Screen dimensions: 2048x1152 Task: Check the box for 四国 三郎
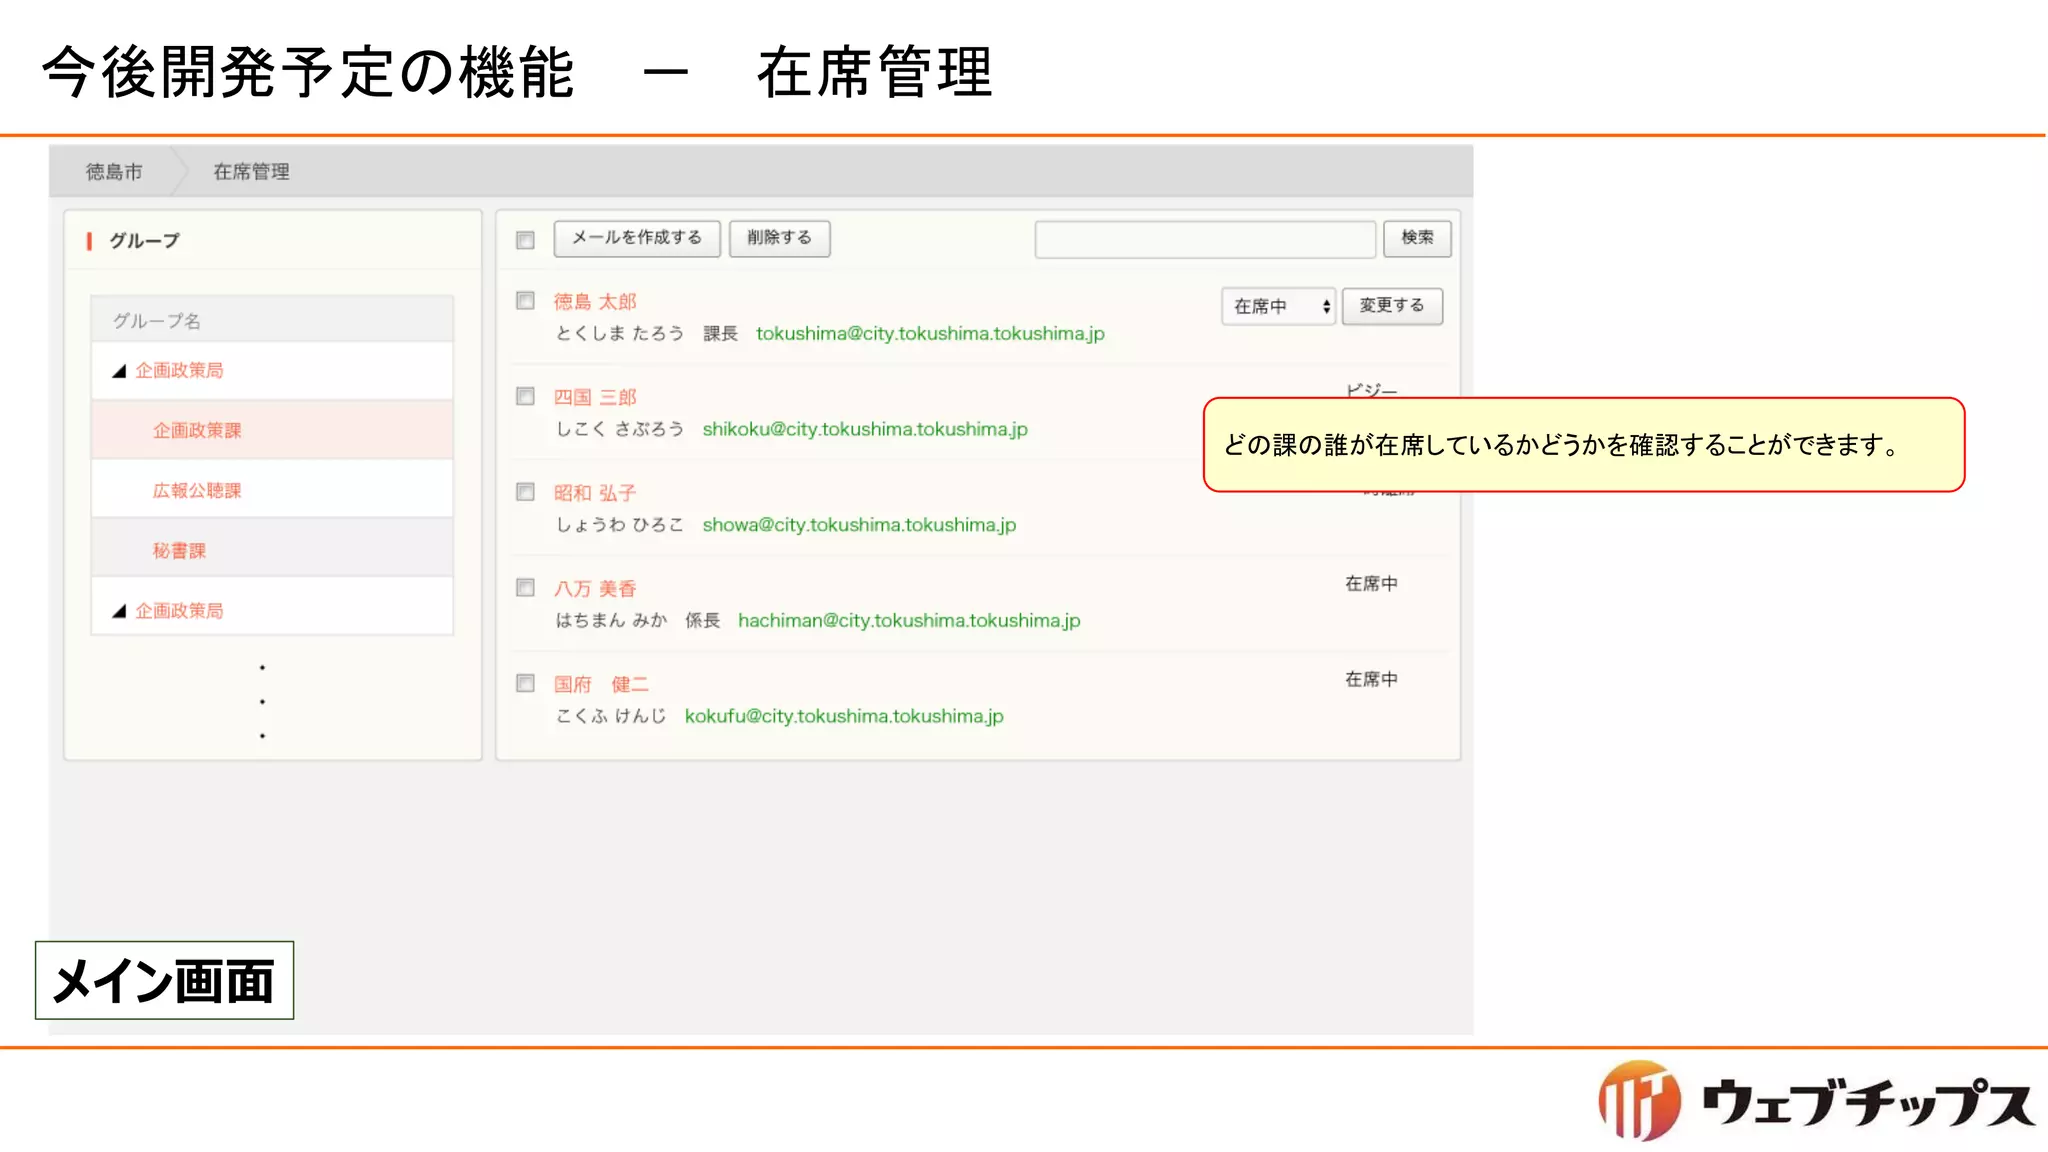(525, 396)
